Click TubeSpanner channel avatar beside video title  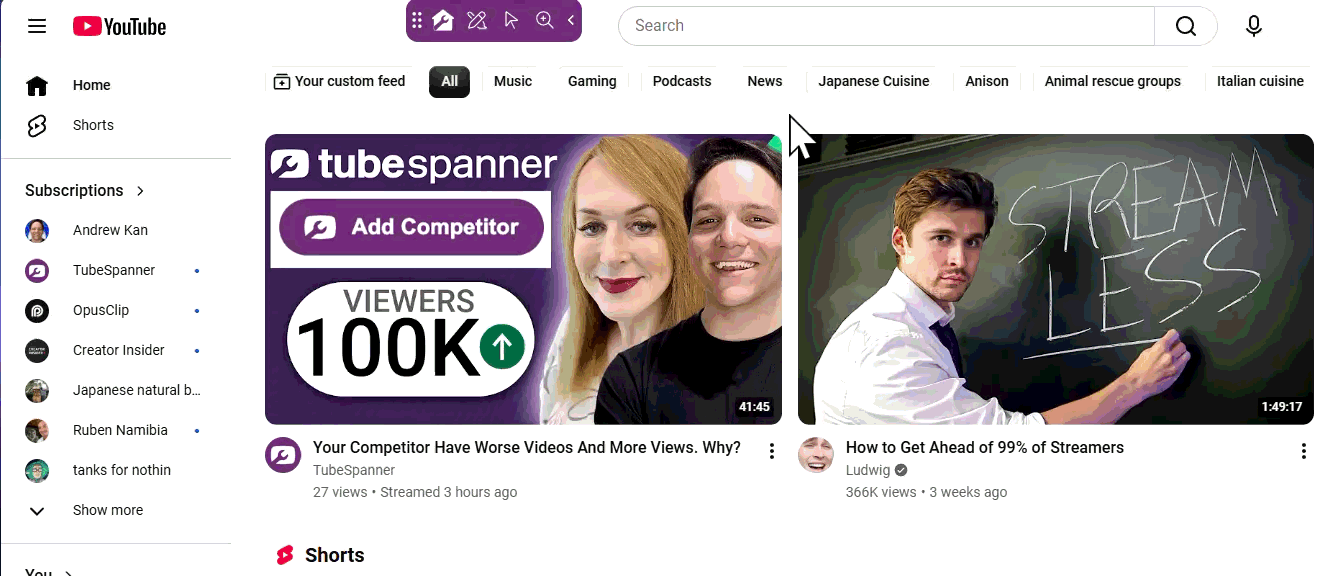(x=283, y=455)
